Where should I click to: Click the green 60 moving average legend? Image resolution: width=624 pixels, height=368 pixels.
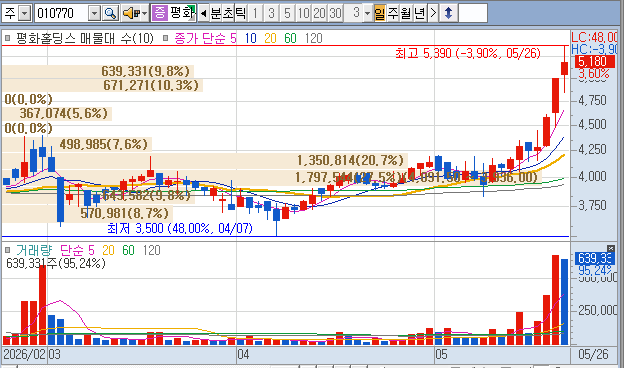point(290,38)
